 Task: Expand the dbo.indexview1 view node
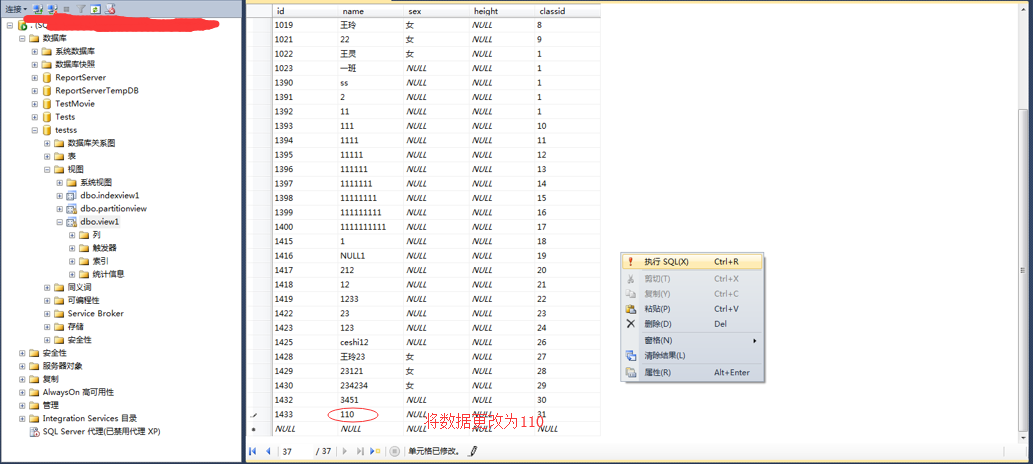point(60,196)
